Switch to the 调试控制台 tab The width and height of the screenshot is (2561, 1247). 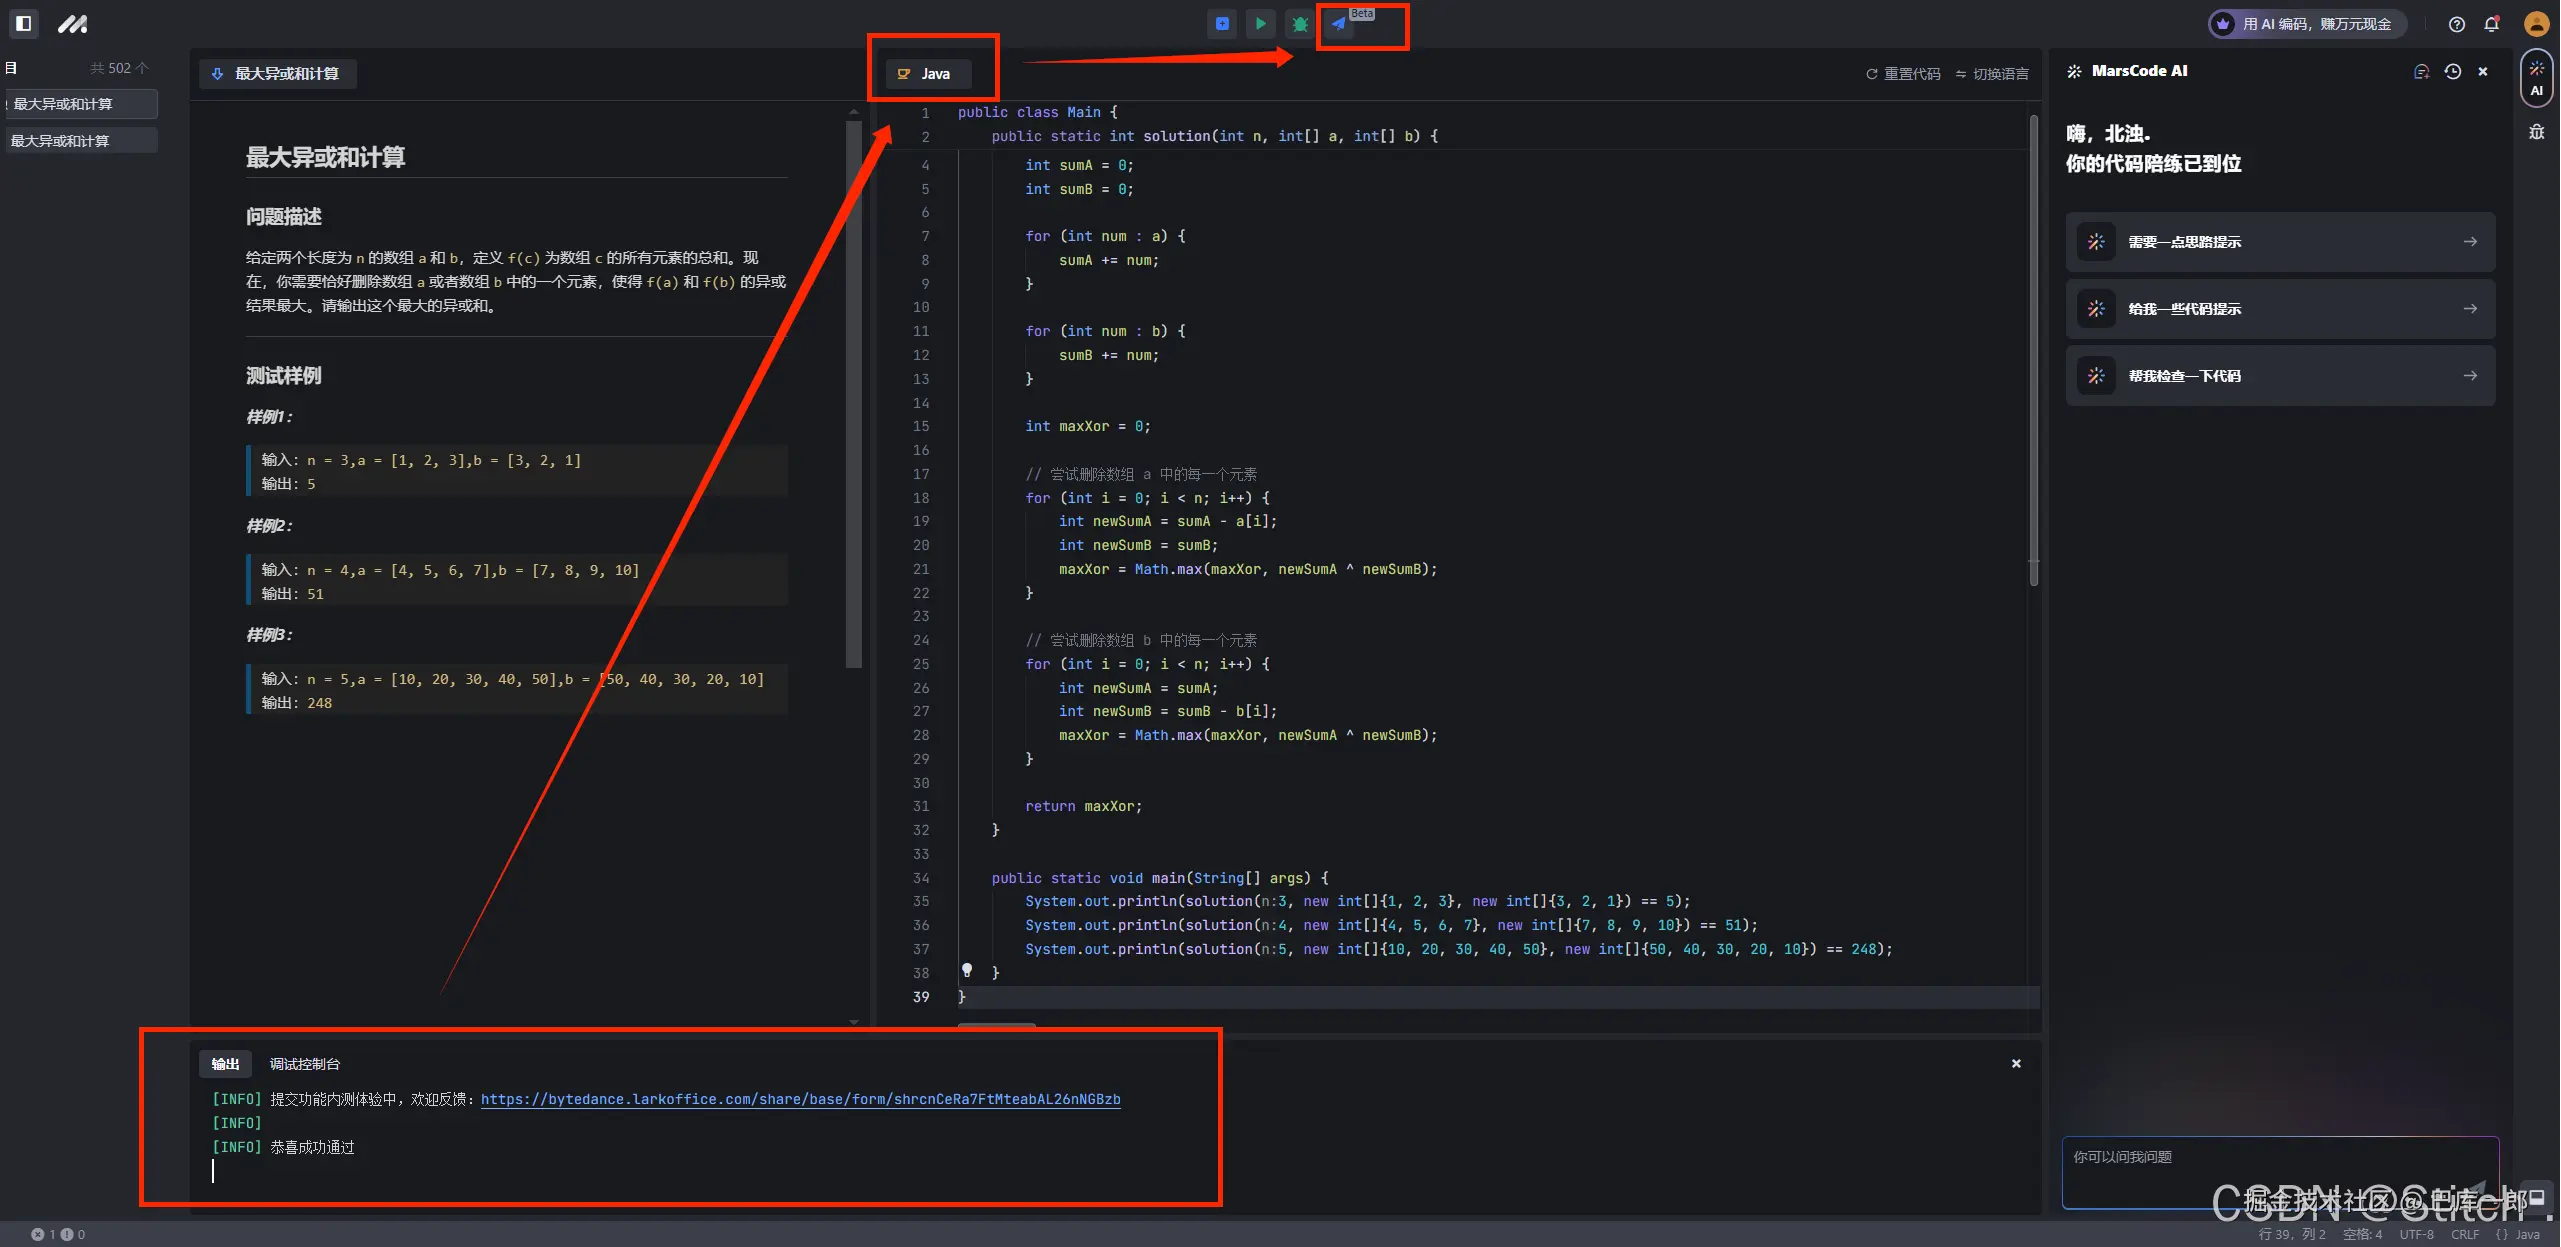click(x=305, y=1064)
